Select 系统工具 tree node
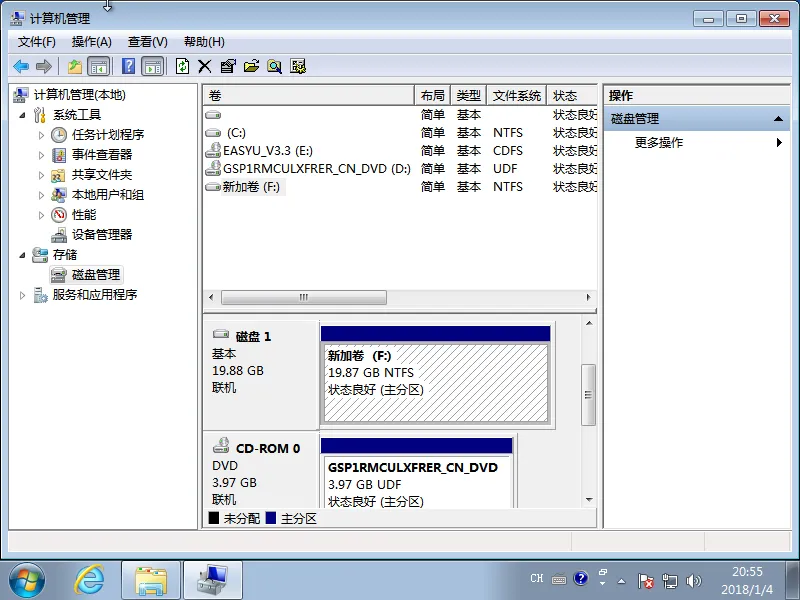 click(77, 115)
